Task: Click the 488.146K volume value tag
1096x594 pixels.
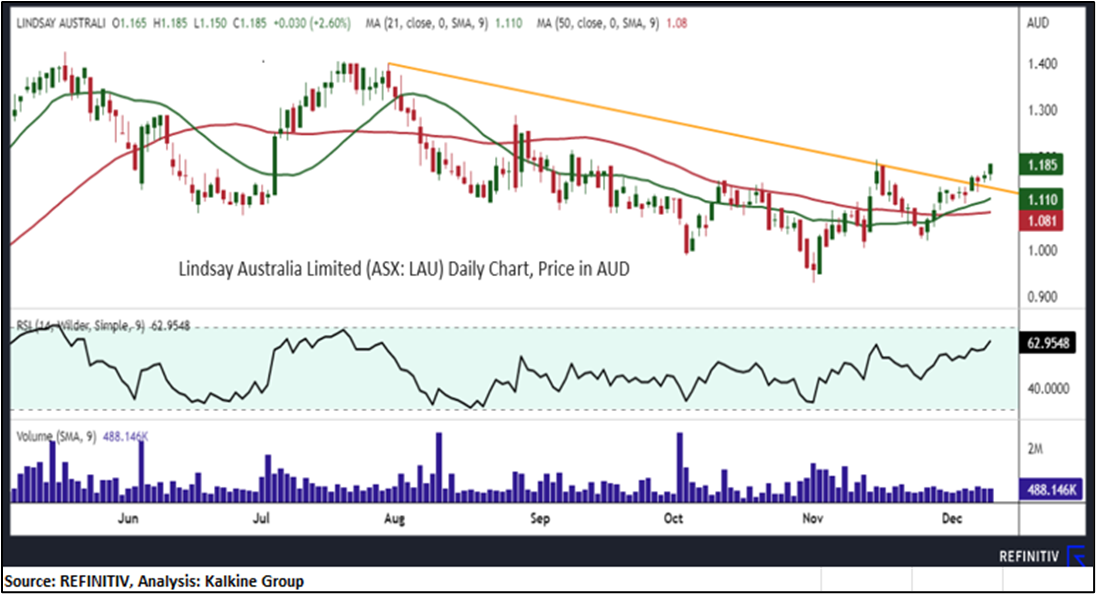Action: click(x=1051, y=490)
